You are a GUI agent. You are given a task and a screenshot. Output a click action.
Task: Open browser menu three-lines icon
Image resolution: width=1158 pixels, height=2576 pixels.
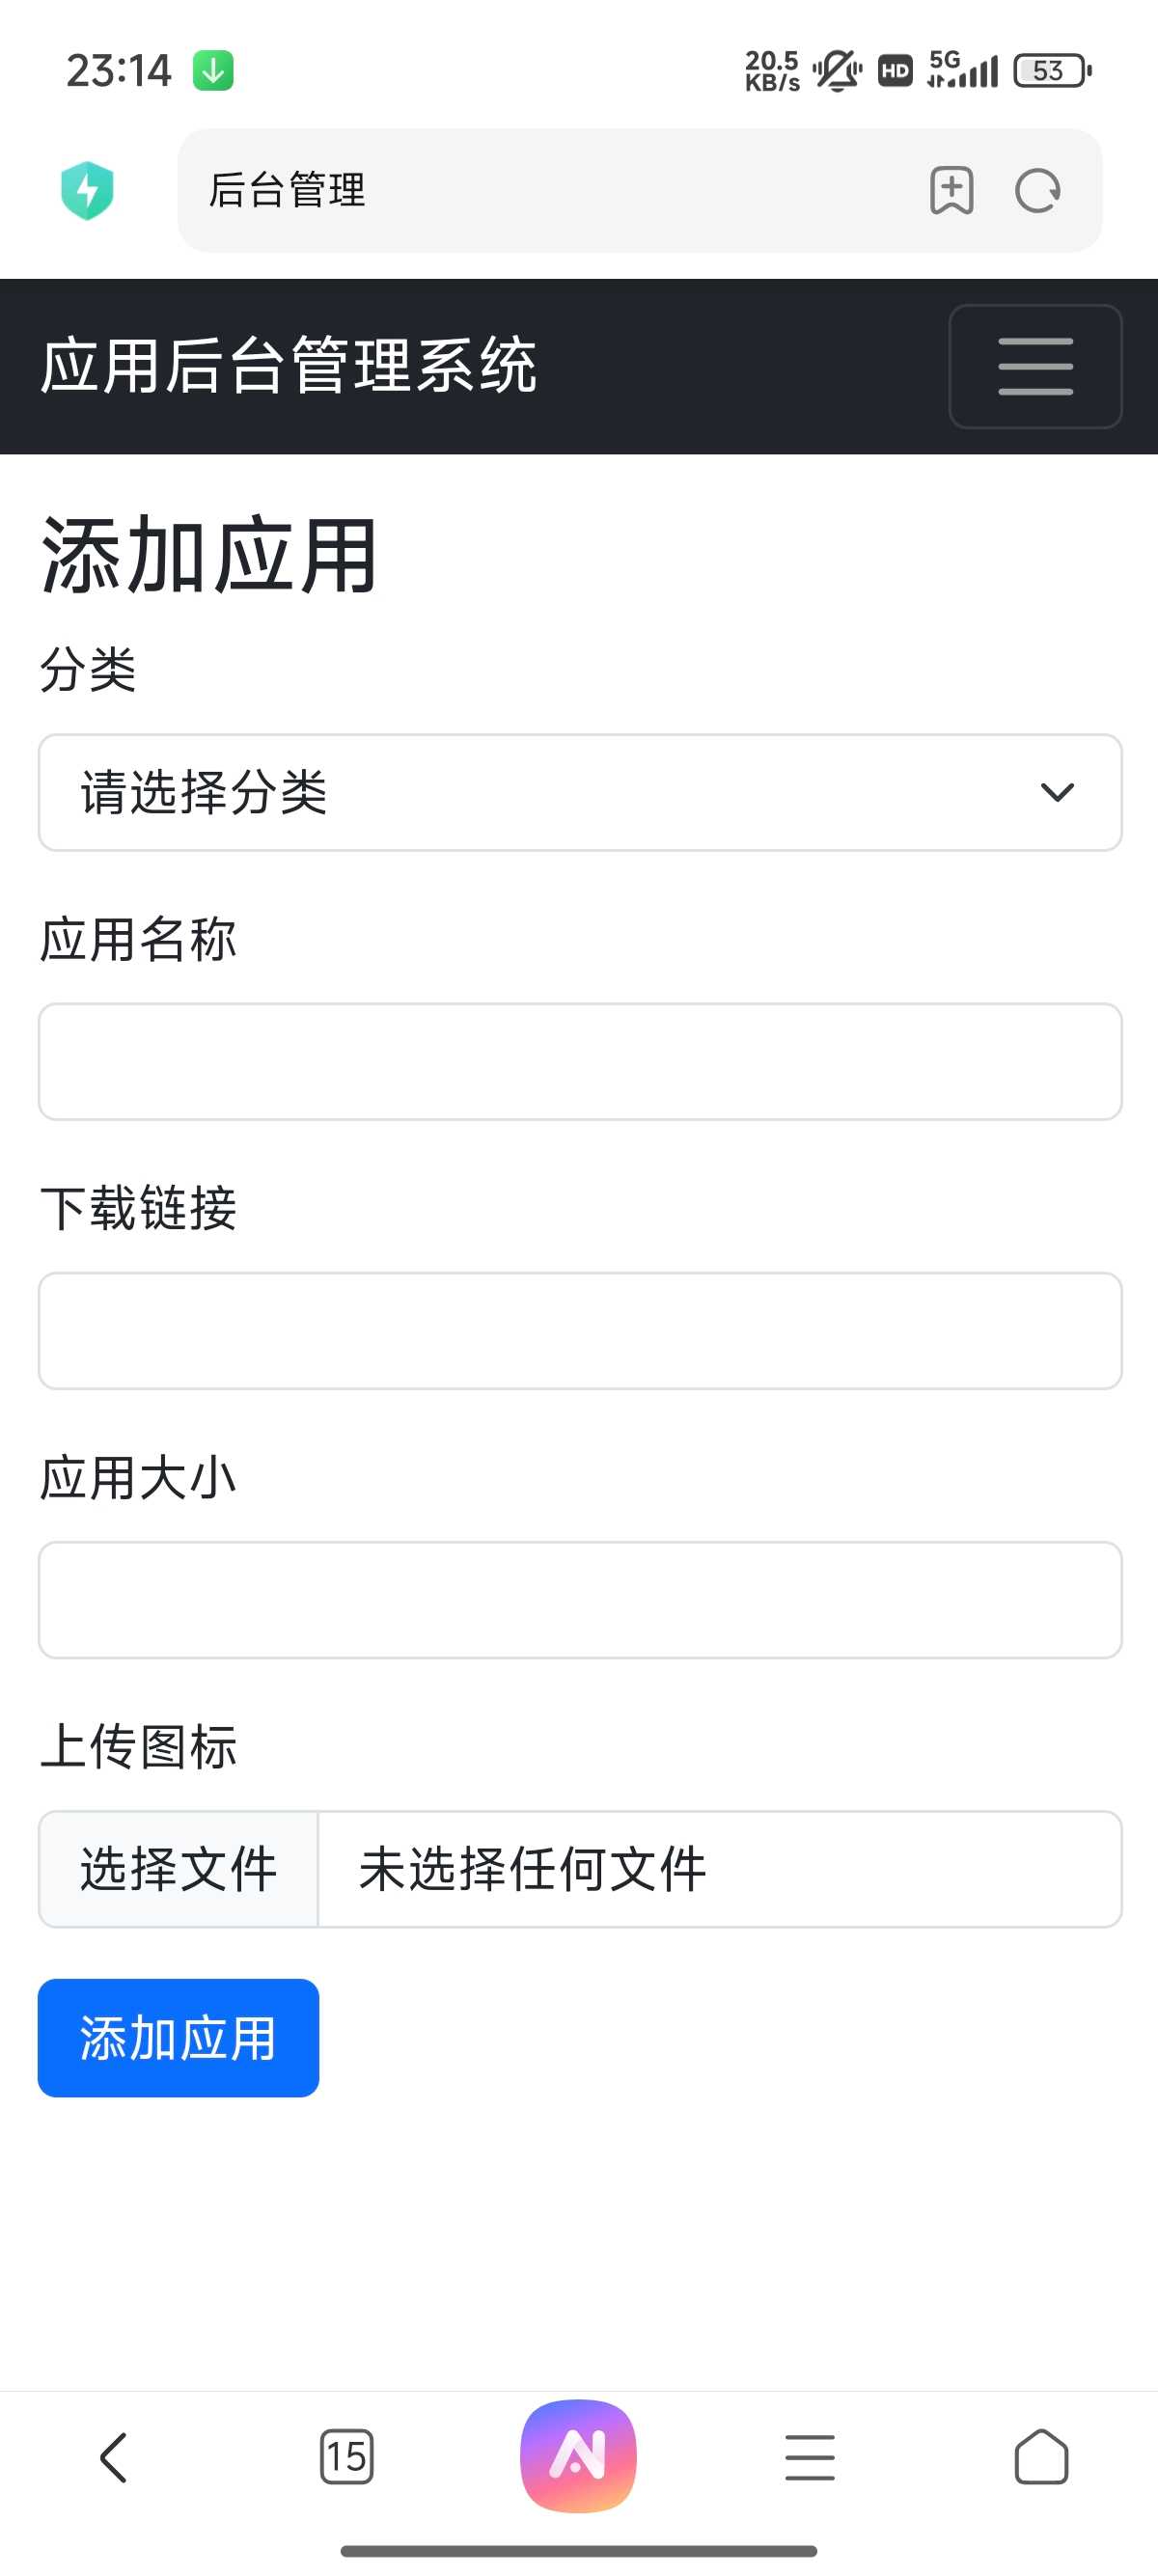[810, 2457]
